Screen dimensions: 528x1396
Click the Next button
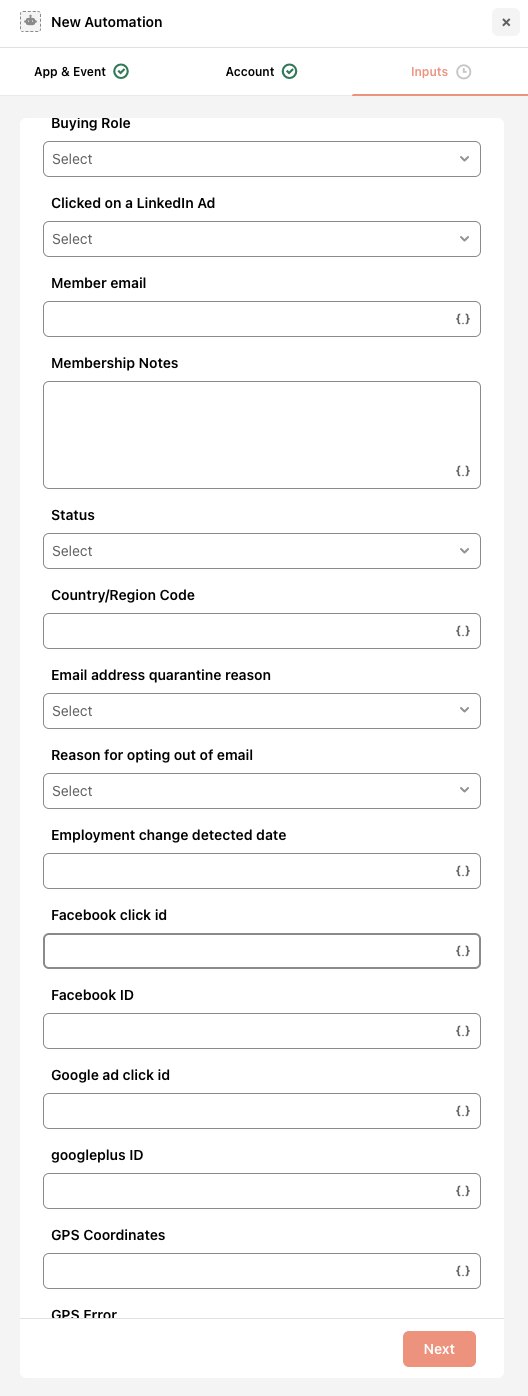pos(439,1349)
